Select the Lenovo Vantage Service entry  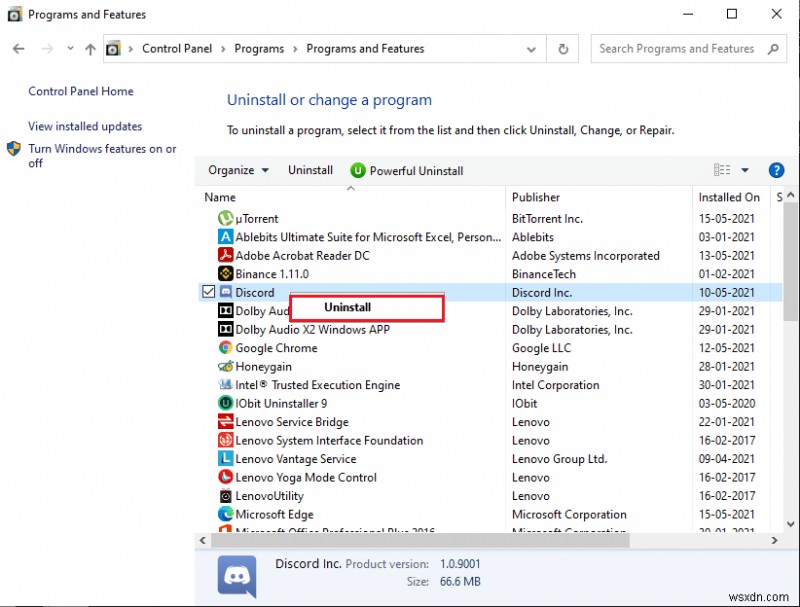(296, 459)
